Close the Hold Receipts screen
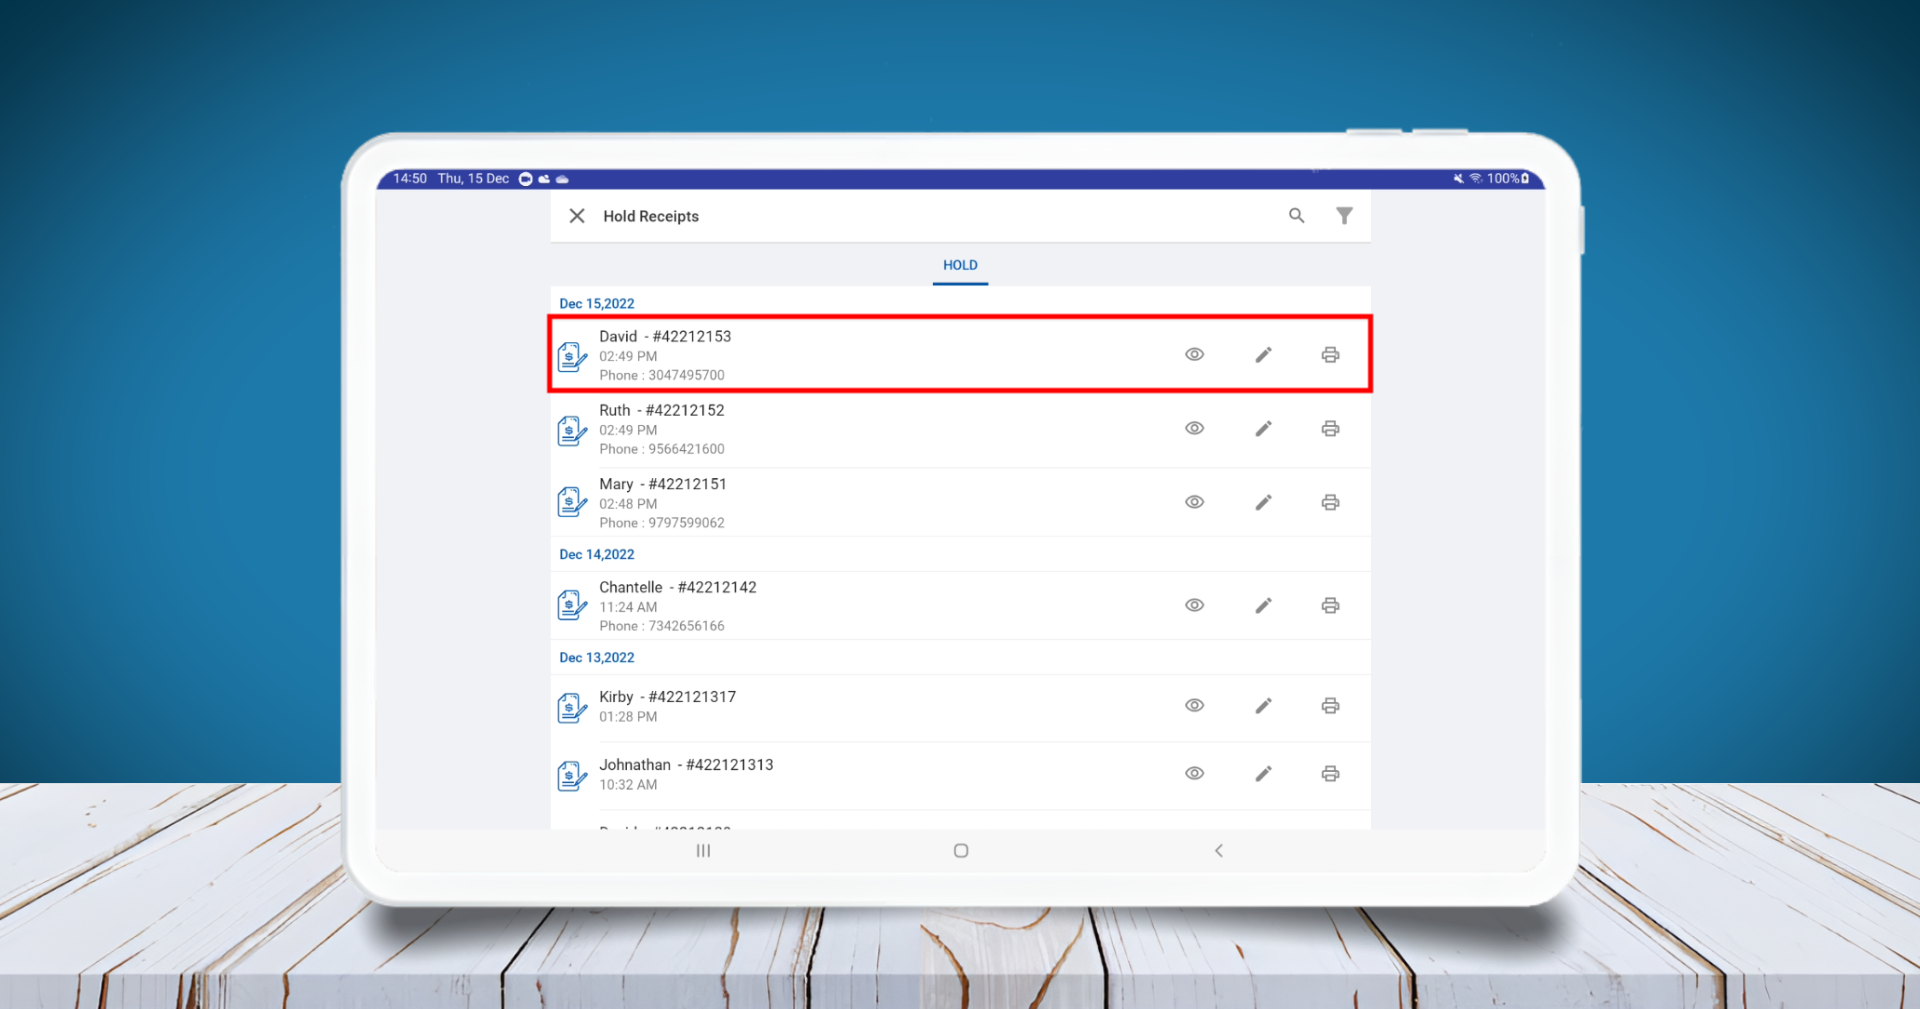 pos(577,216)
